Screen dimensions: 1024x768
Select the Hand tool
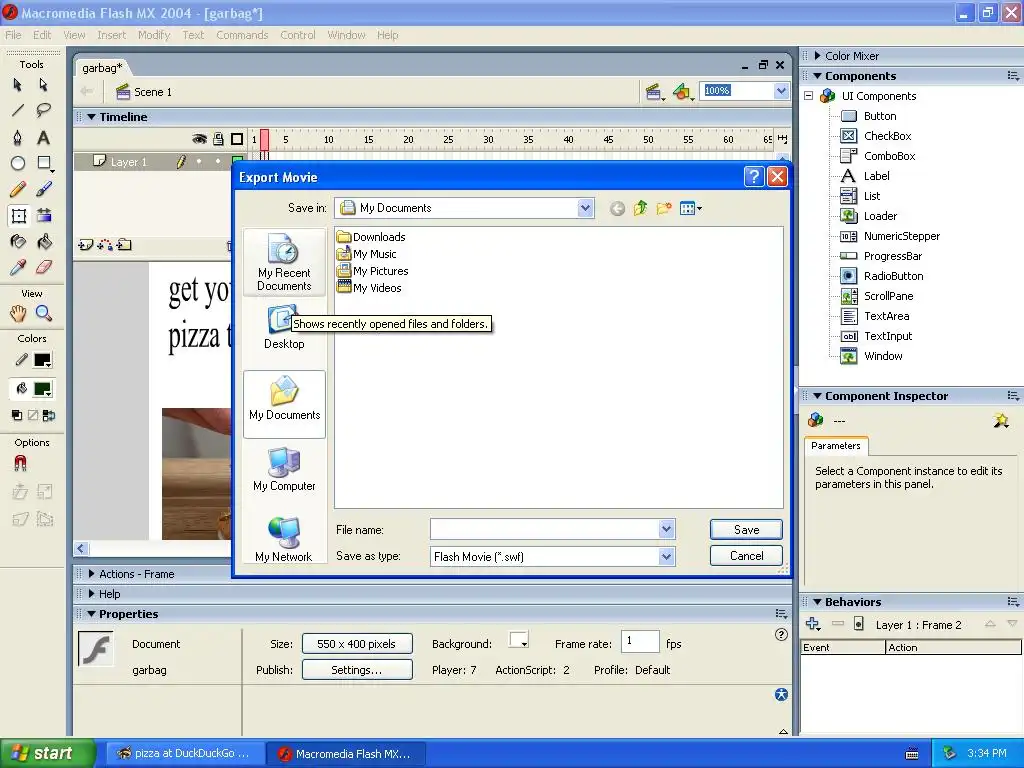point(18,313)
